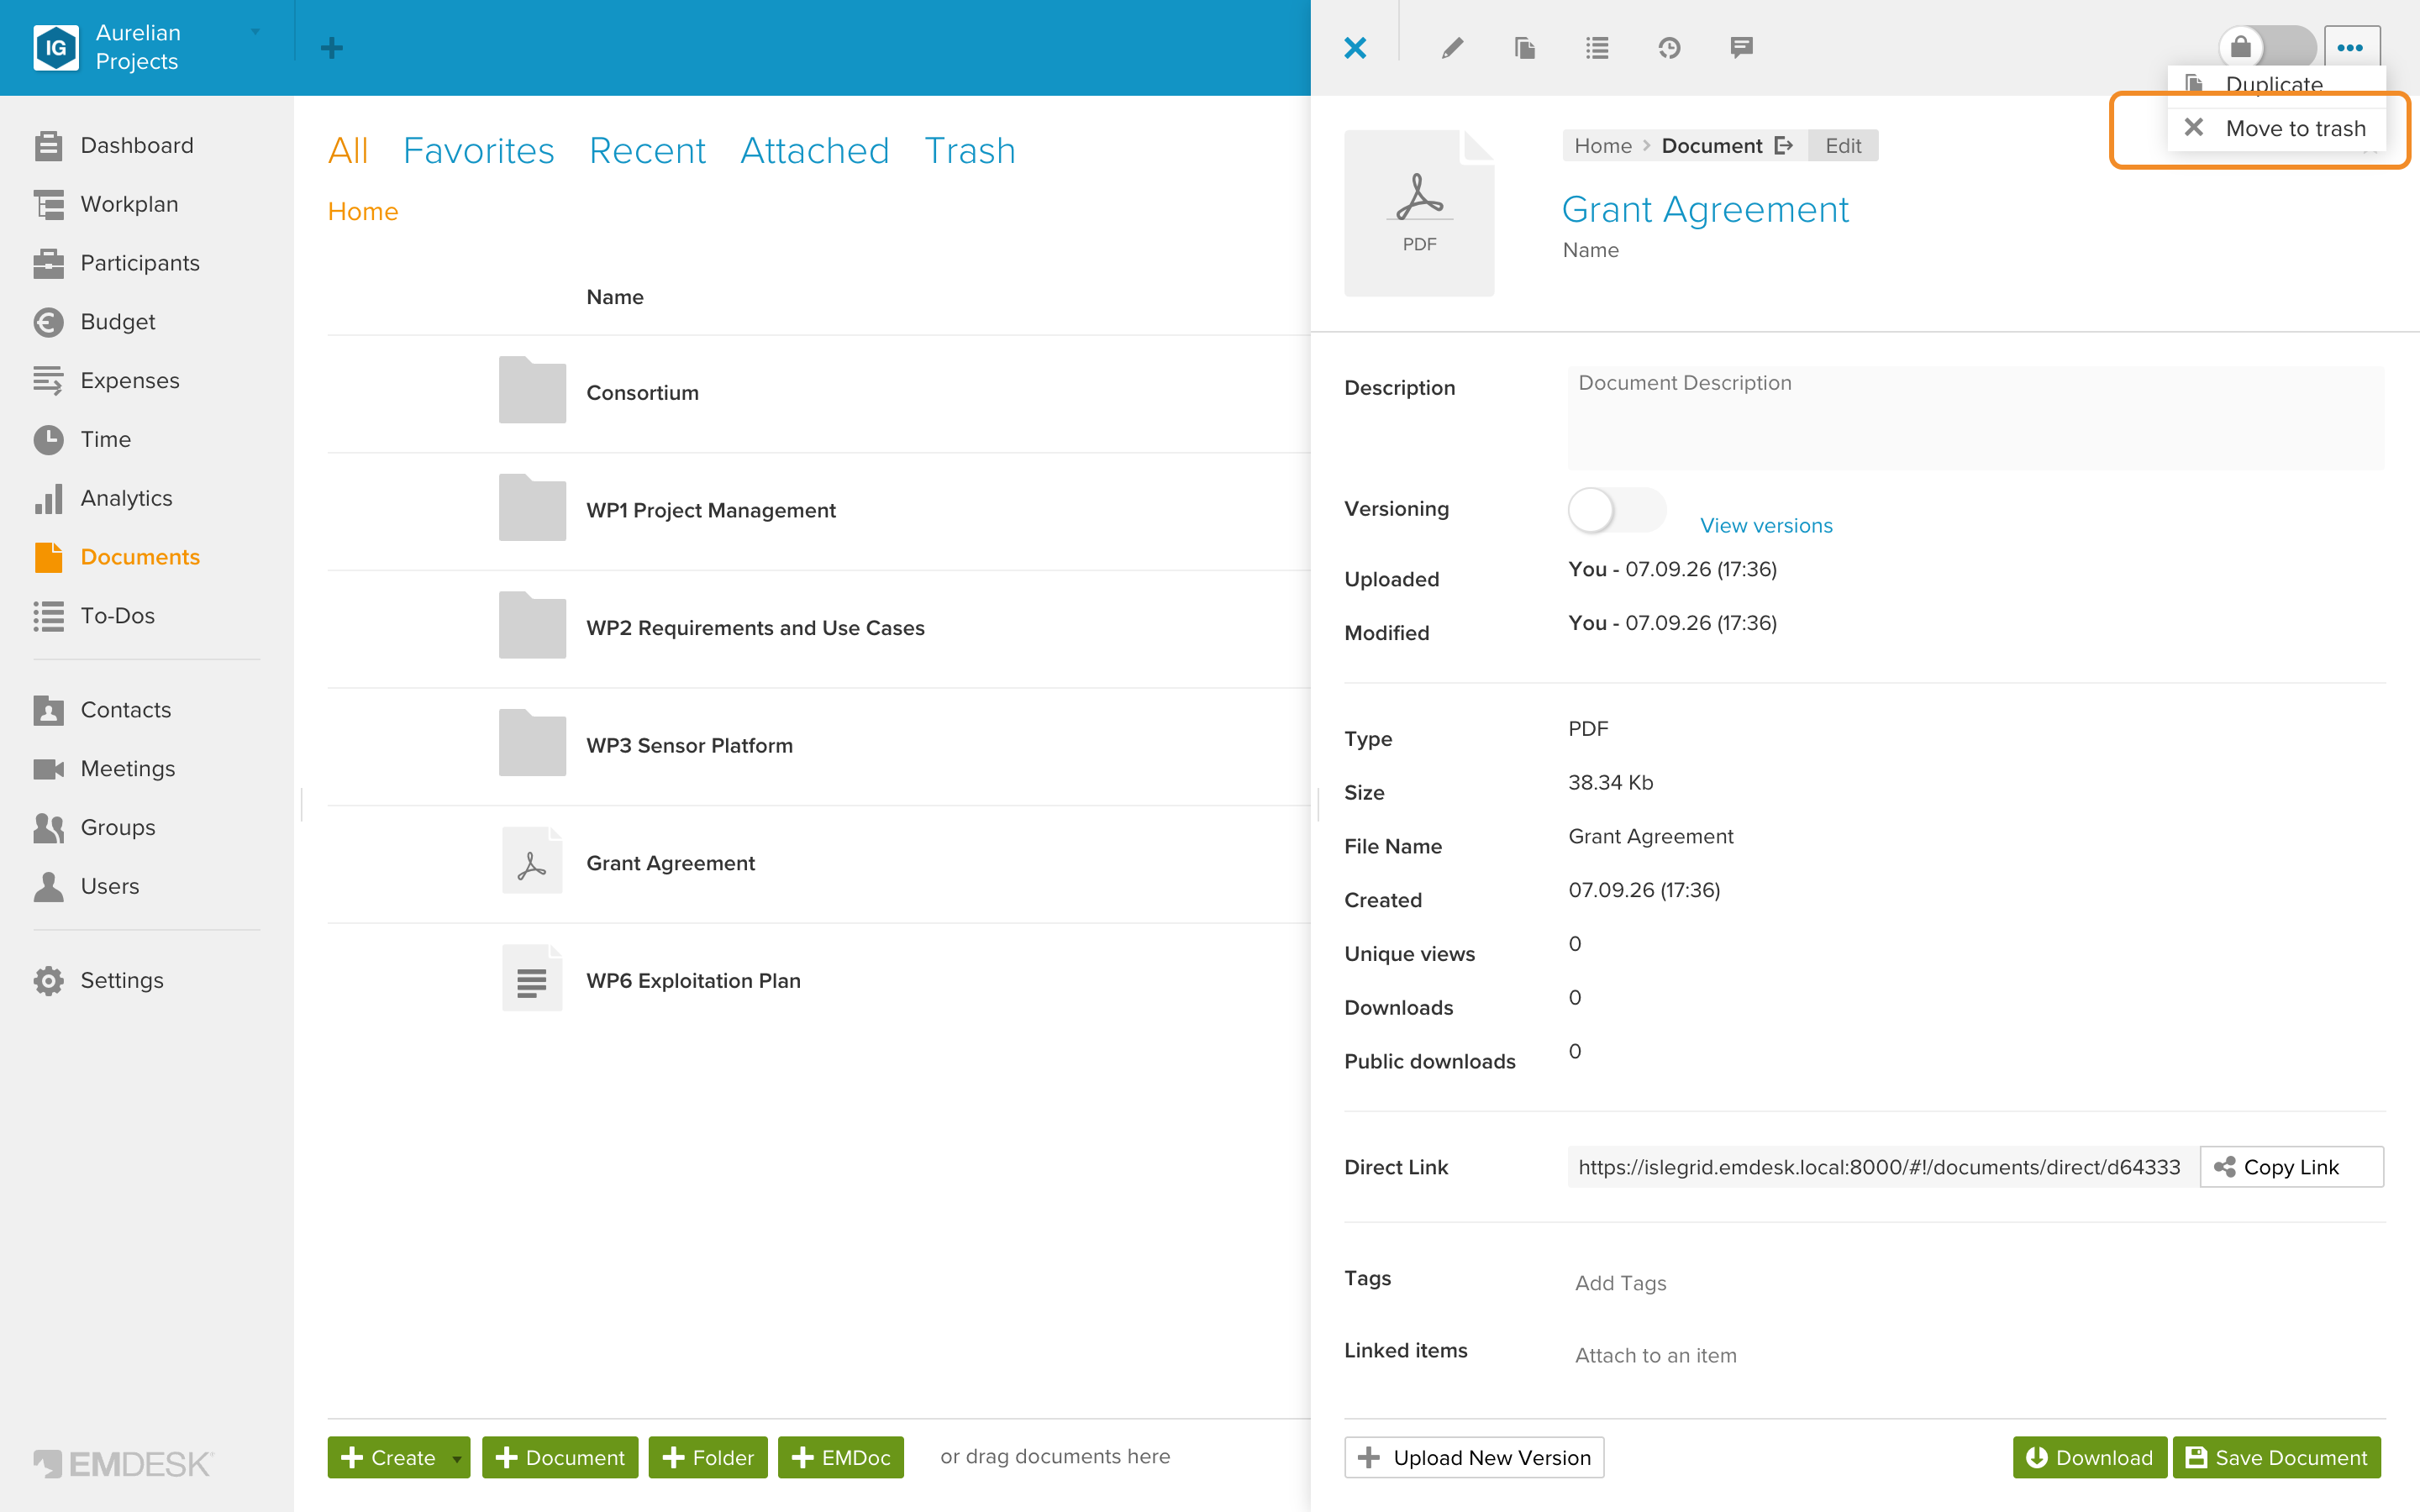This screenshot has height=1512, width=2420.
Task: Open the Dashboard sidebar icon
Action: [x=48, y=146]
